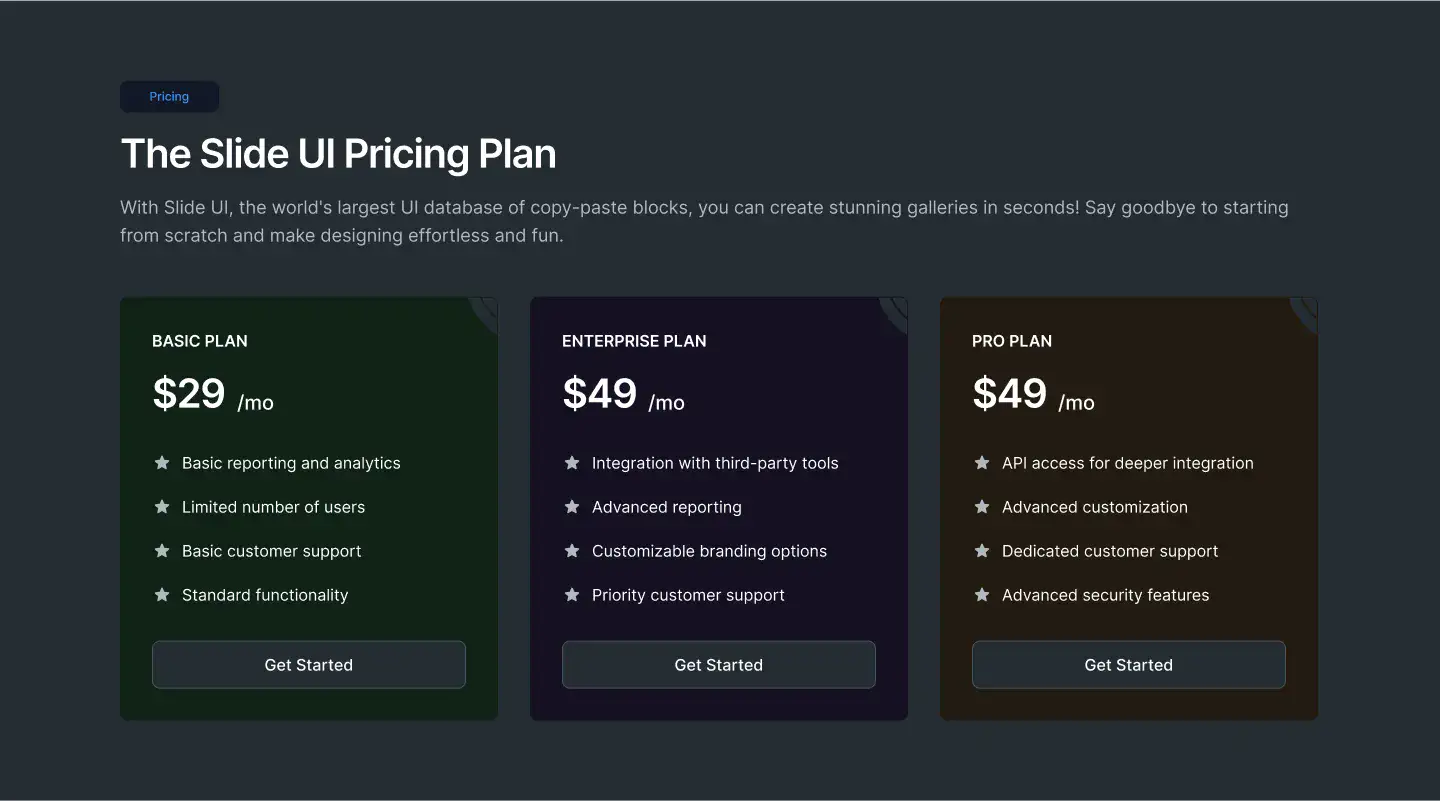The width and height of the screenshot is (1440, 801).
Task: Click the Pricing badge above the heading
Action: (x=169, y=97)
